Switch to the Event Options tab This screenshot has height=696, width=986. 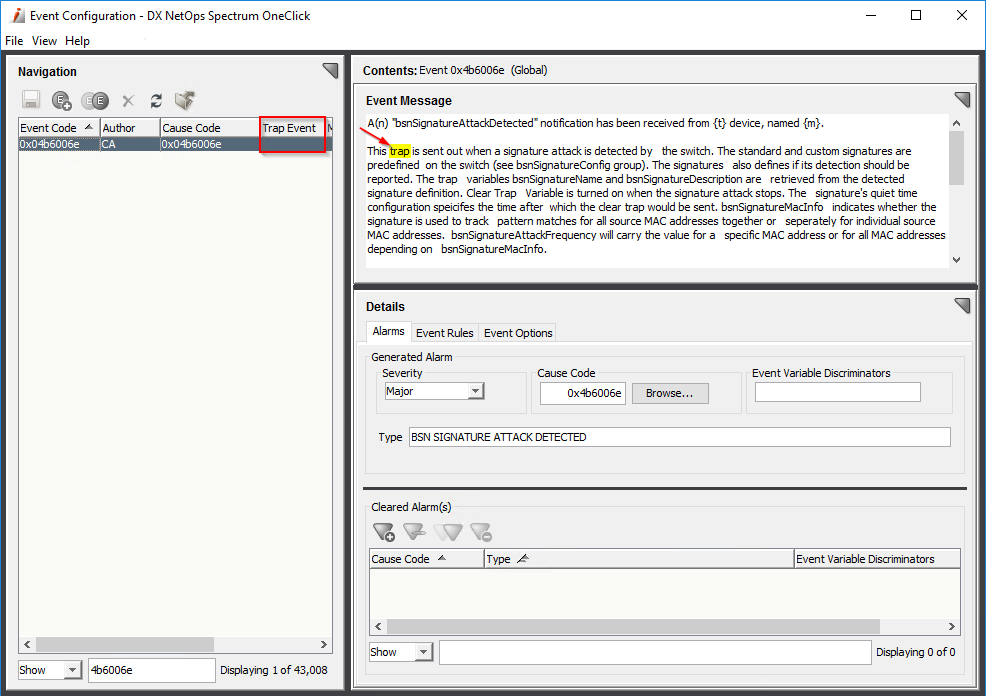coord(518,332)
